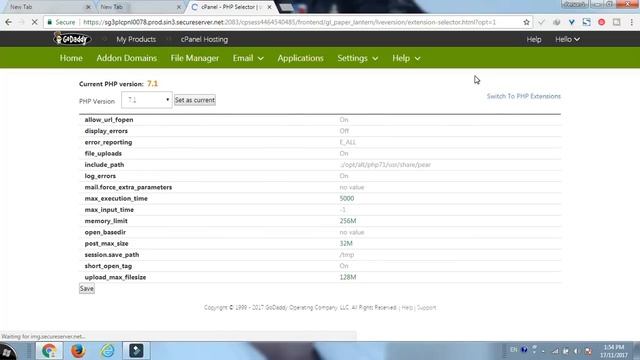Open File Manager
The width and height of the screenshot is (640, 360).
click(x=195, y=58)
